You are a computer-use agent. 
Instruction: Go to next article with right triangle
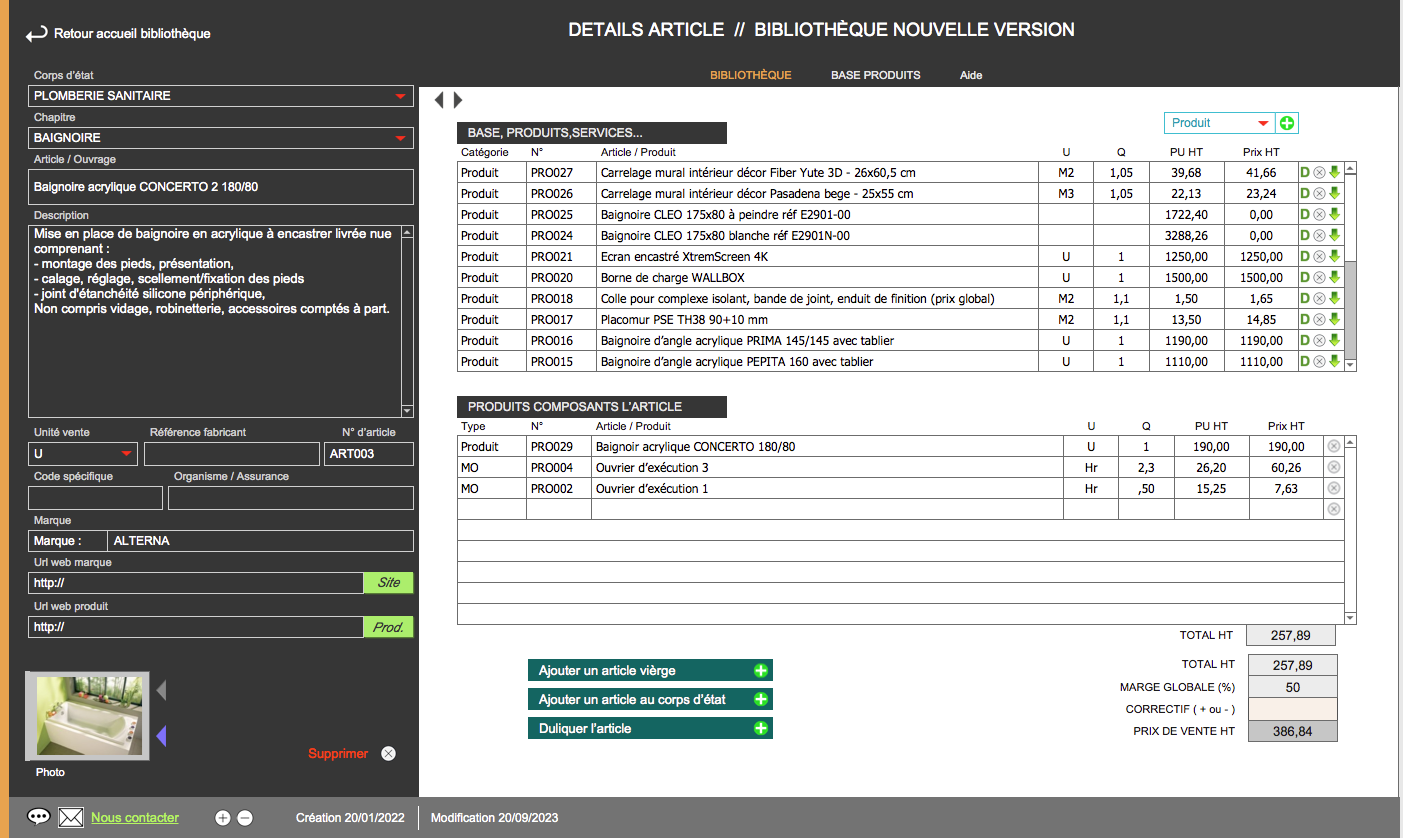pyautogui.click(x=458, y=100)
